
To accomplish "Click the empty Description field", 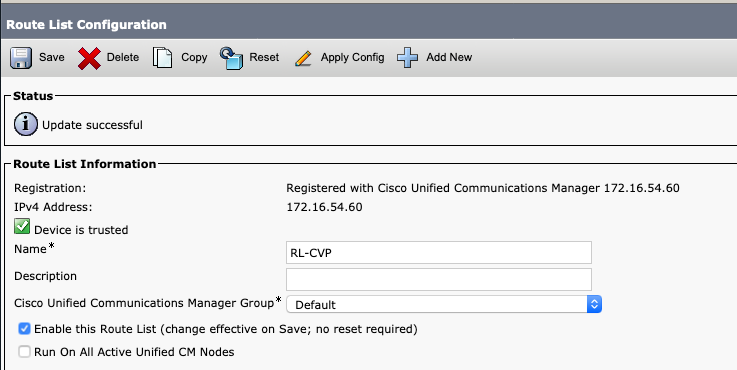I will click(439, 279).
